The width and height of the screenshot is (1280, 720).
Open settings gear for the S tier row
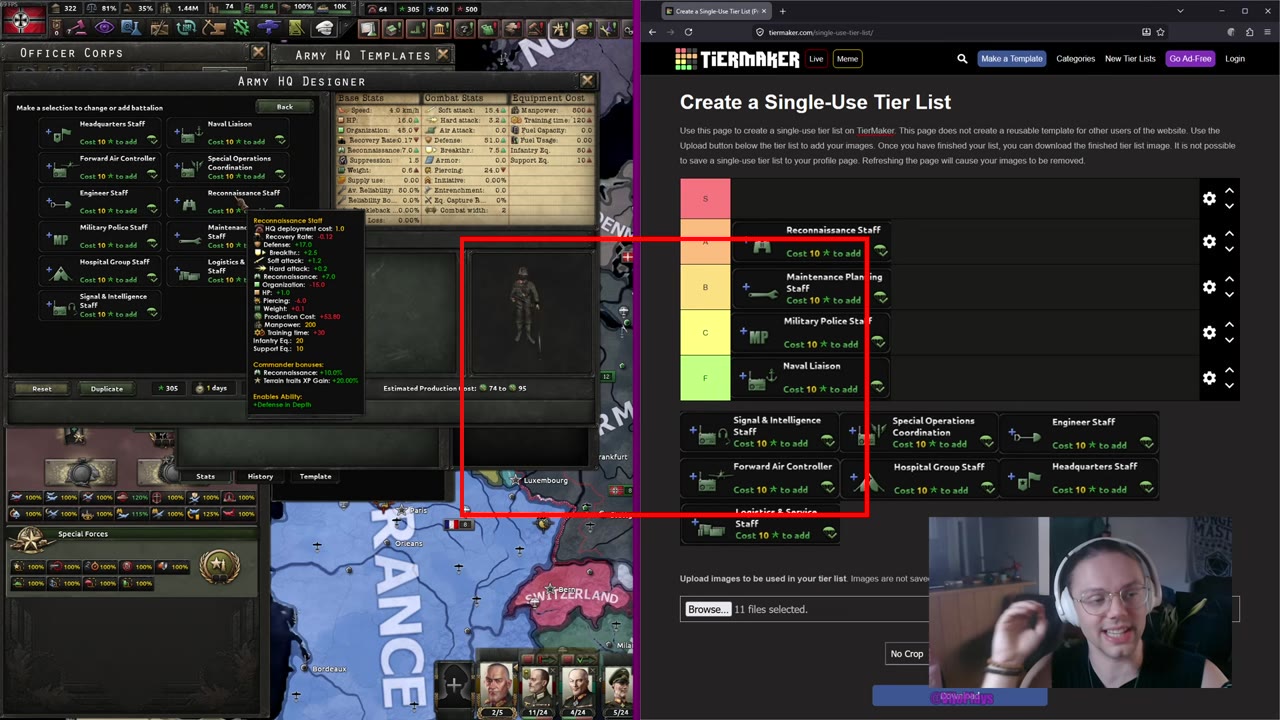click(x=1209, y=198)
